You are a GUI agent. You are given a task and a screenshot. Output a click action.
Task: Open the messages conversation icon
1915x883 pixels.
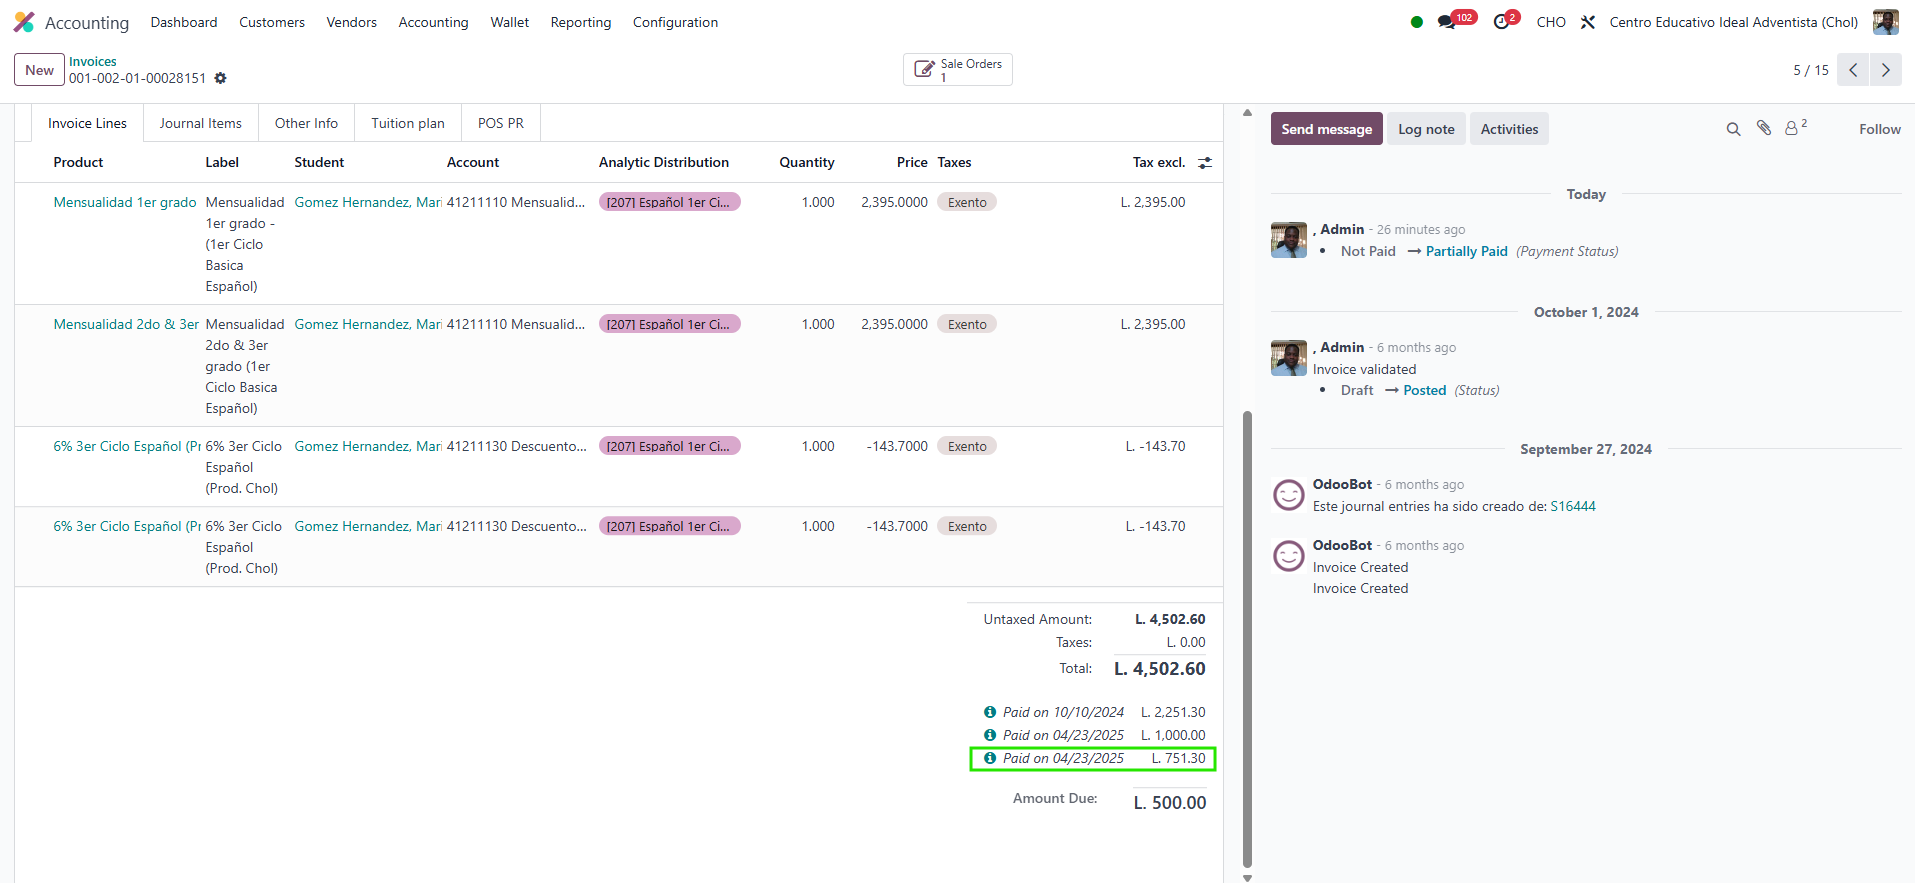click(x=1446, y=22)
